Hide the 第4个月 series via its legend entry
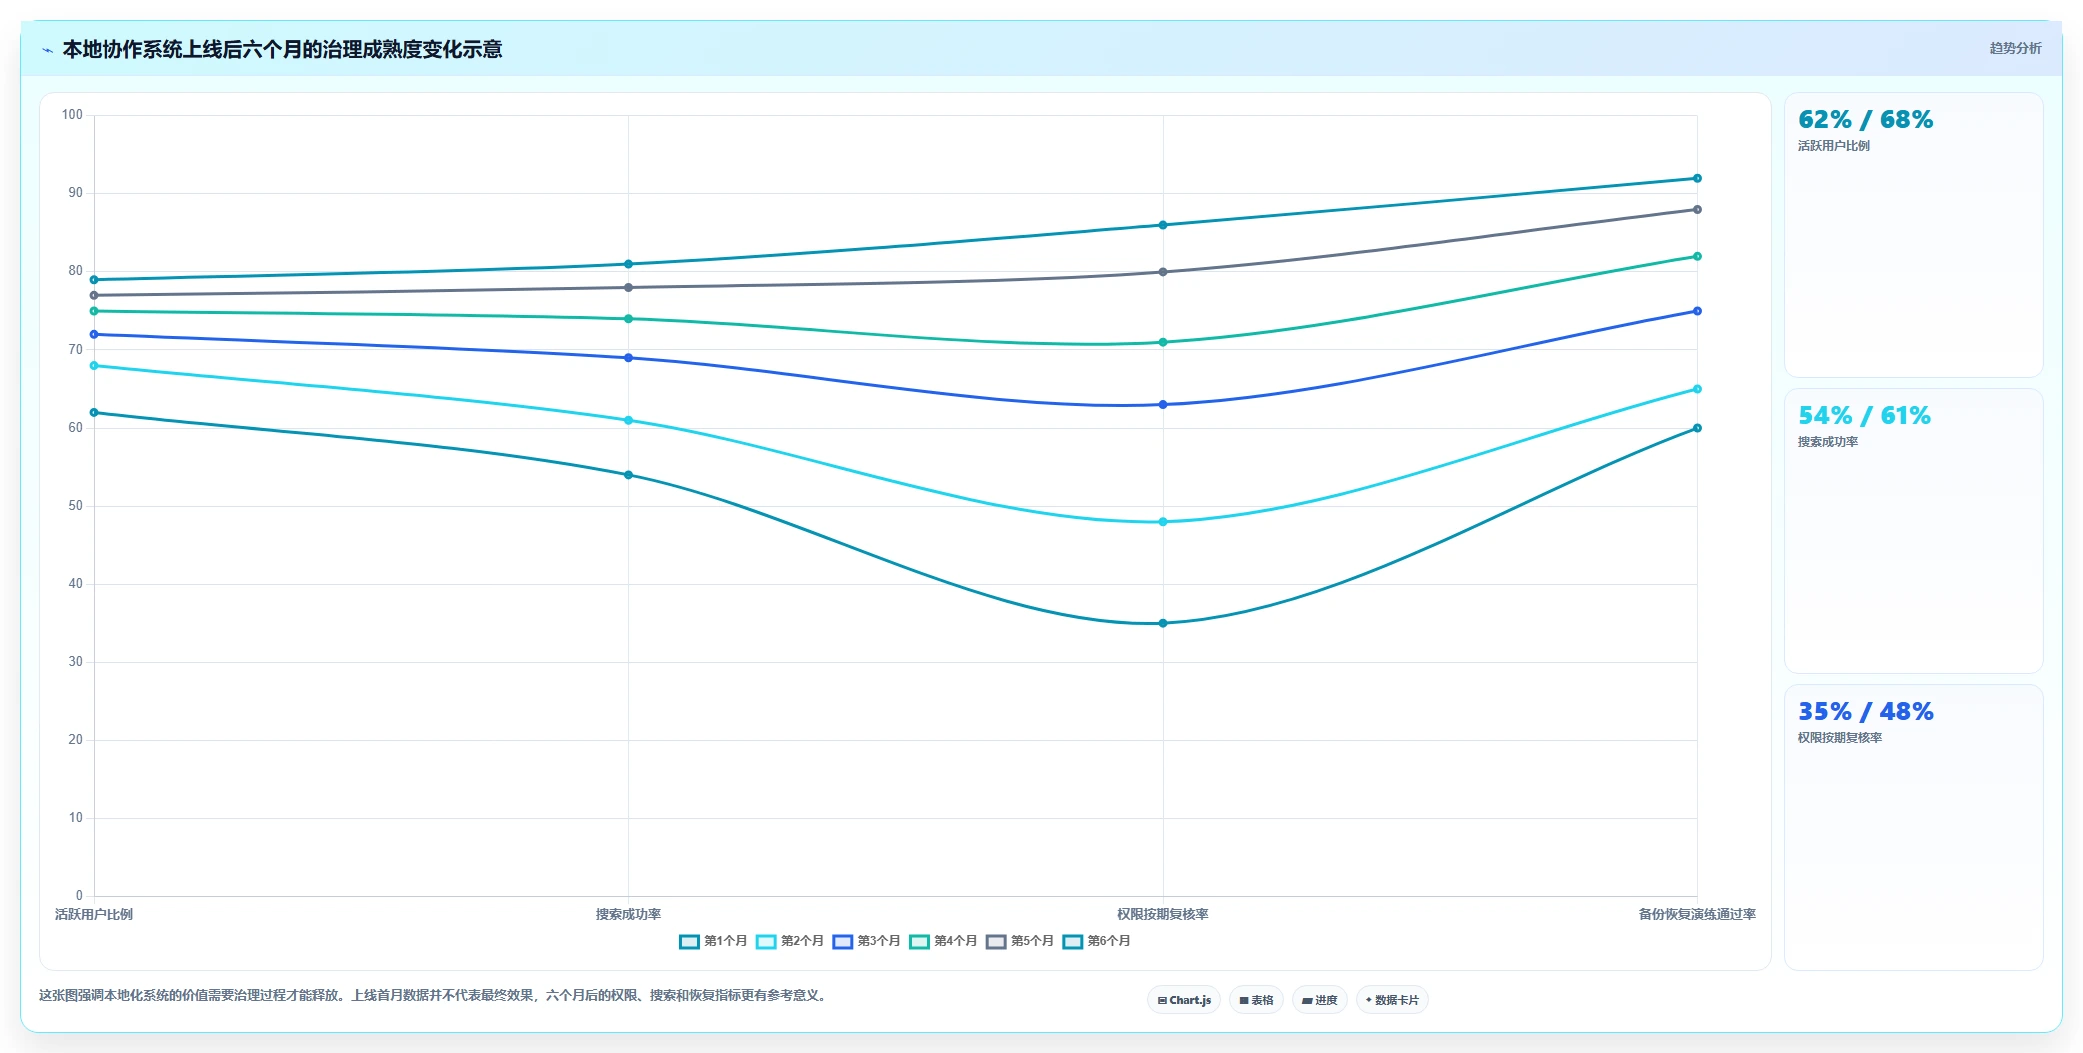The width and height of the screenshot is (2083, 1053). [x=943, y=941]
